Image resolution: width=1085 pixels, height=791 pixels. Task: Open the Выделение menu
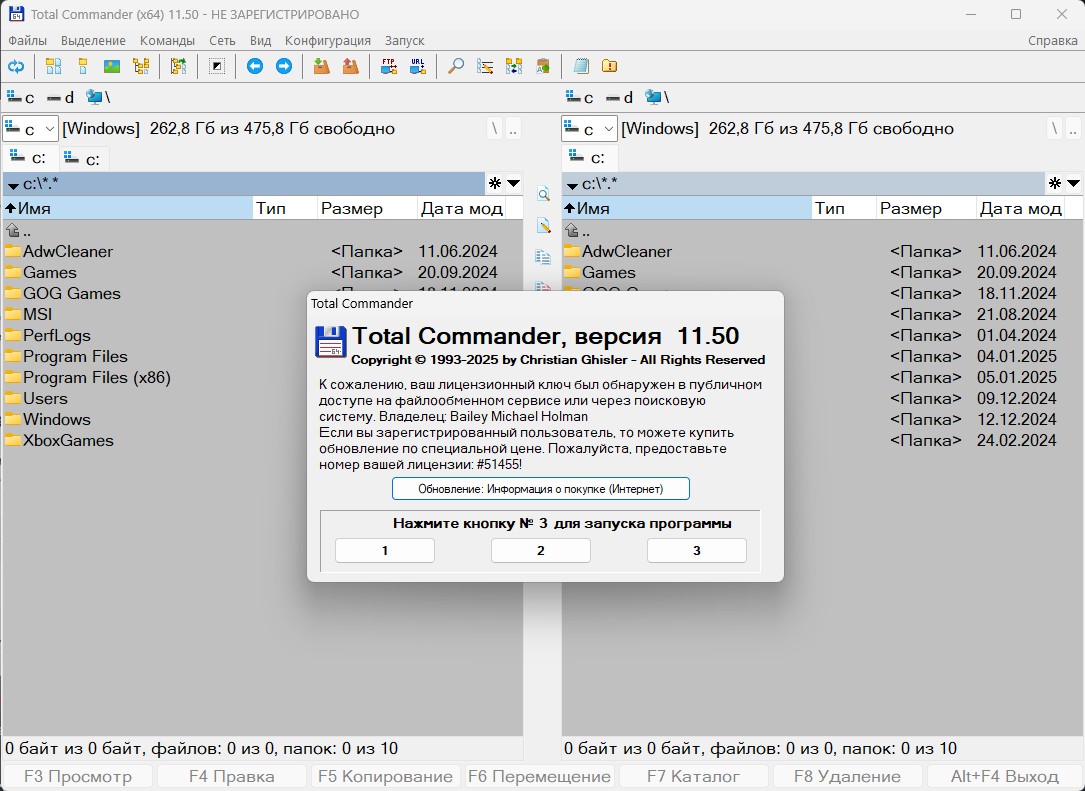[x=93, y=41]
